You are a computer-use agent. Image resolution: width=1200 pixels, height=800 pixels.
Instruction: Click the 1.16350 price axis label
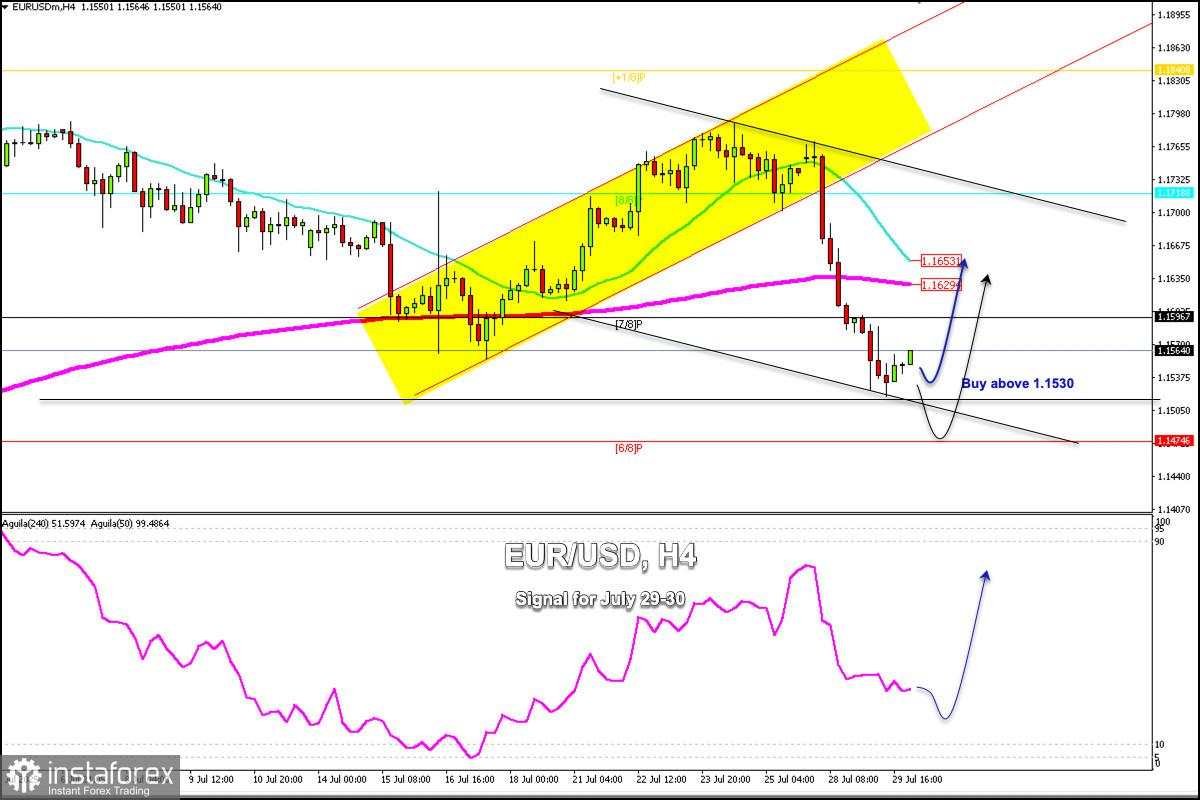(1173, 279)
